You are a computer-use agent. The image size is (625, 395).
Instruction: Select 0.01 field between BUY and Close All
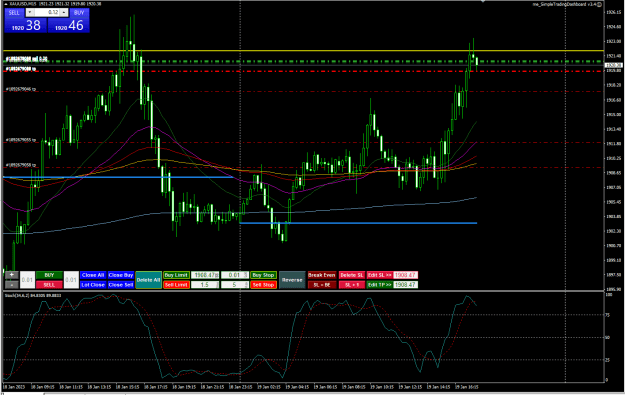click(71, 280)
